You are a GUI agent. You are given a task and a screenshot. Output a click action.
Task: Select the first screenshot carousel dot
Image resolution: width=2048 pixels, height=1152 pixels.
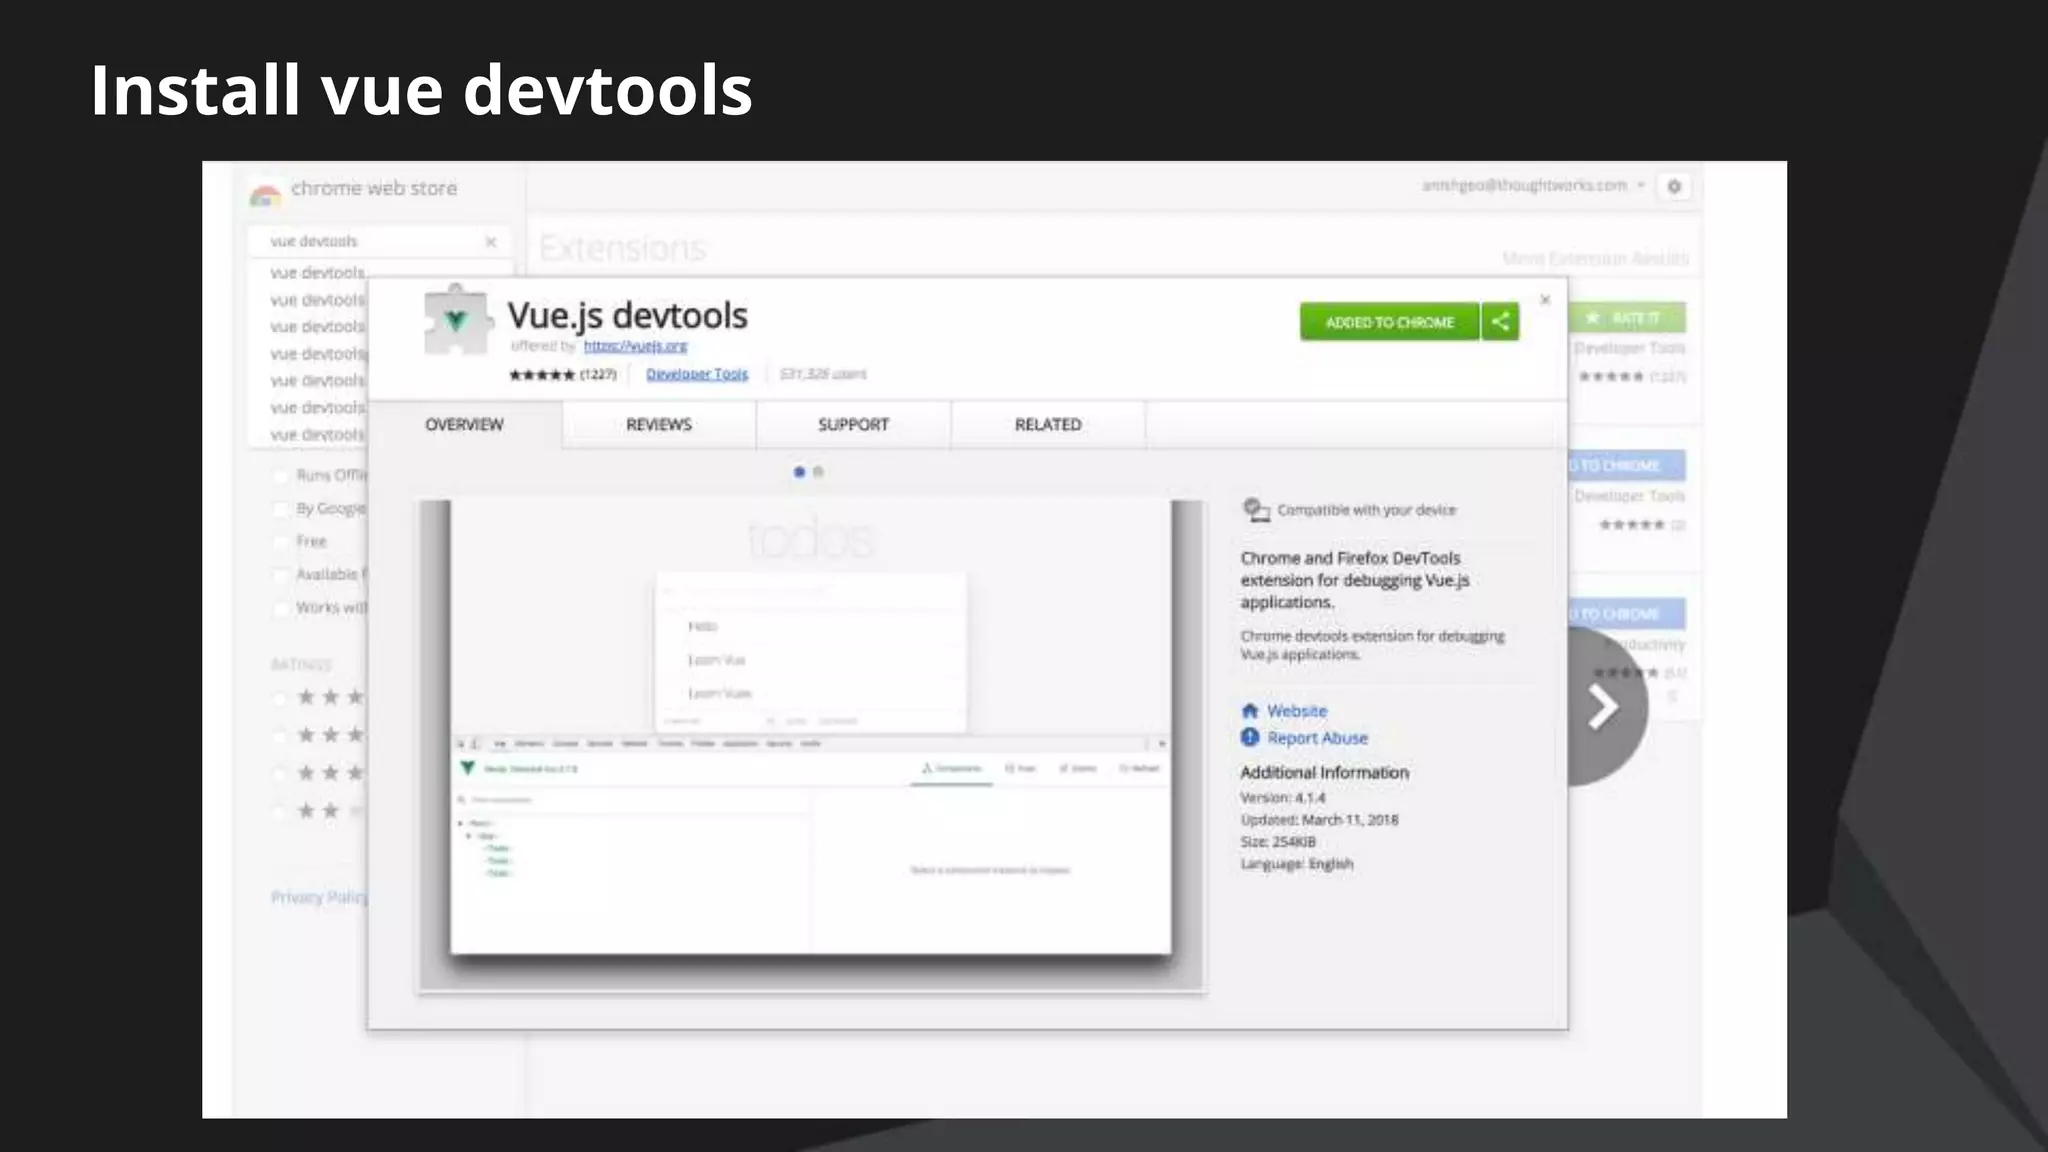[x=799, y=472]
